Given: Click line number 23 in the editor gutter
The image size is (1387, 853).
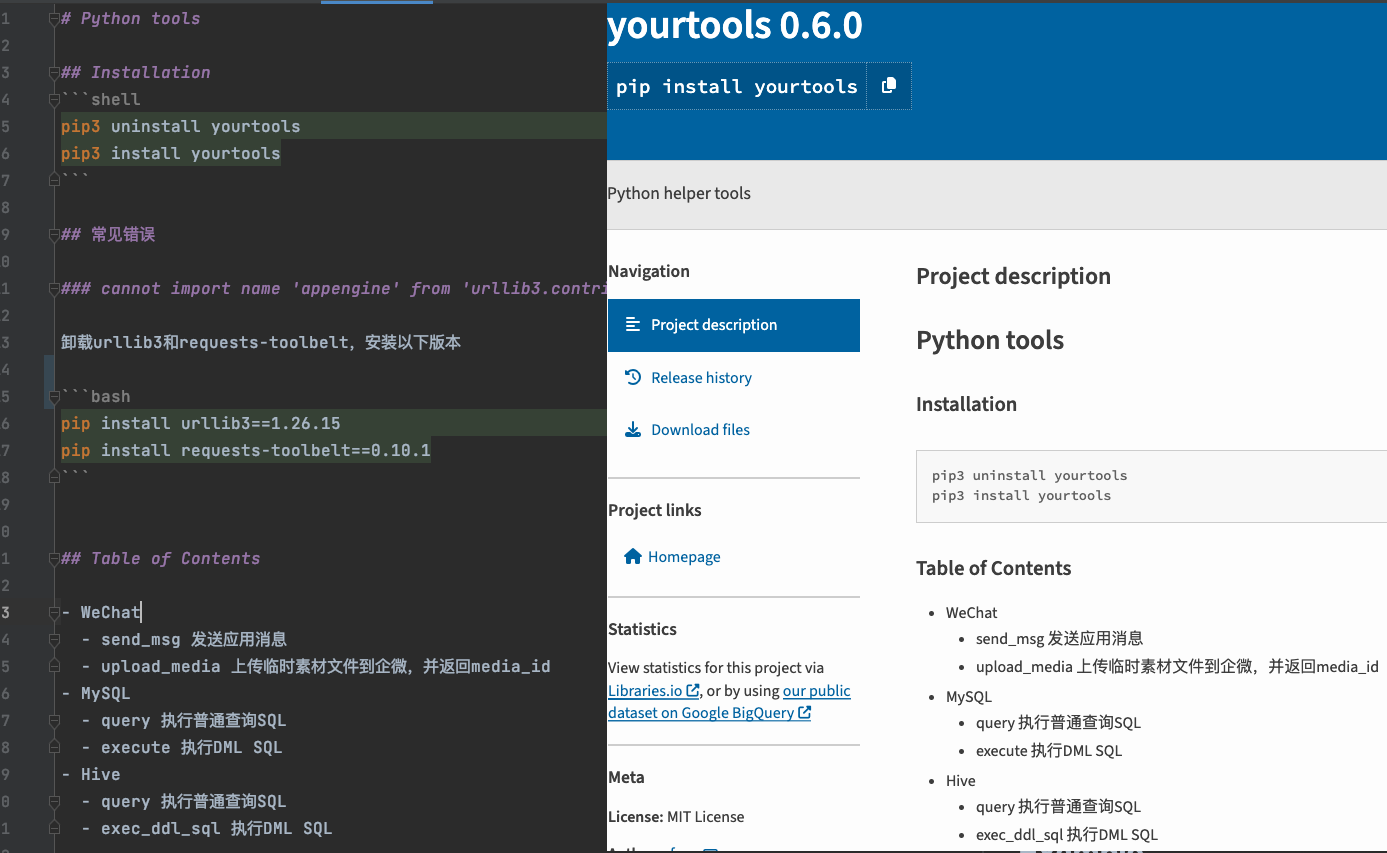Looking at the screenshot, I should [x=10, y=612].
